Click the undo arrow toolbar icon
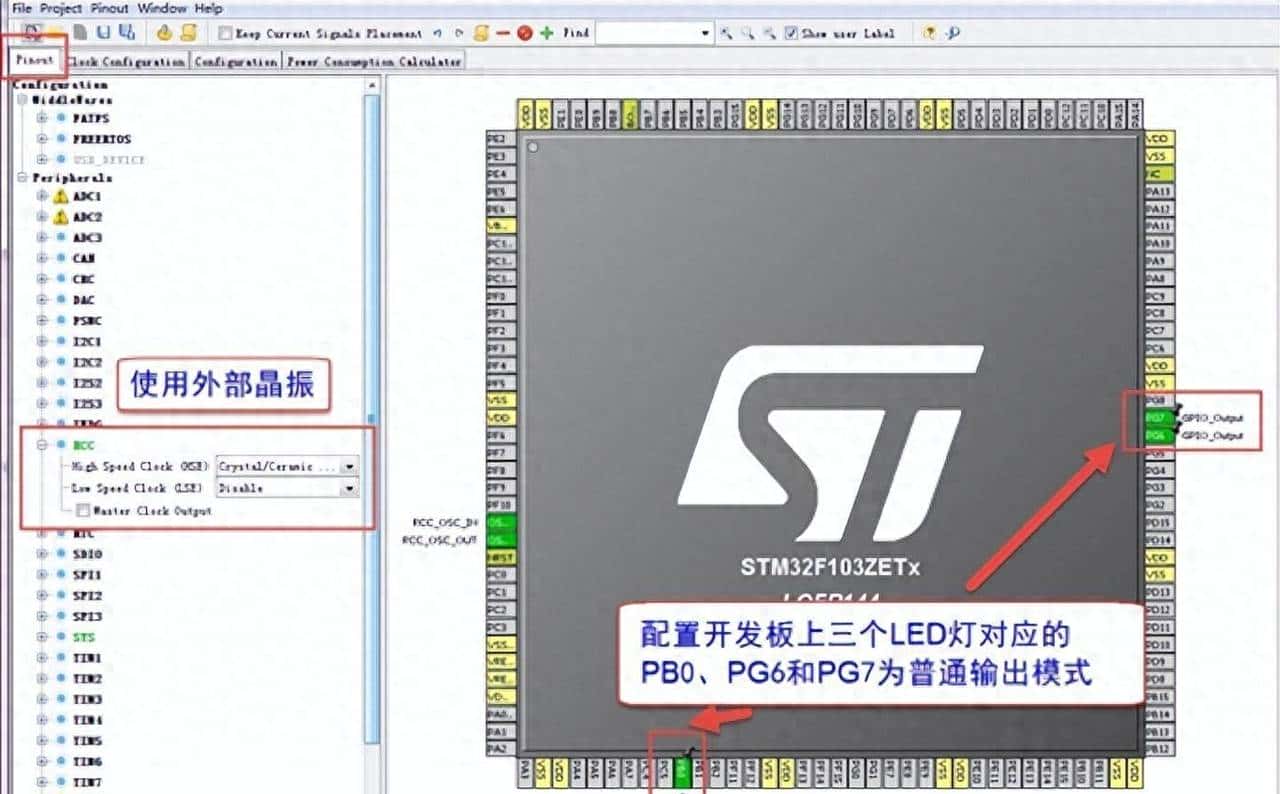1280x794 pixels. pos(438,33)
